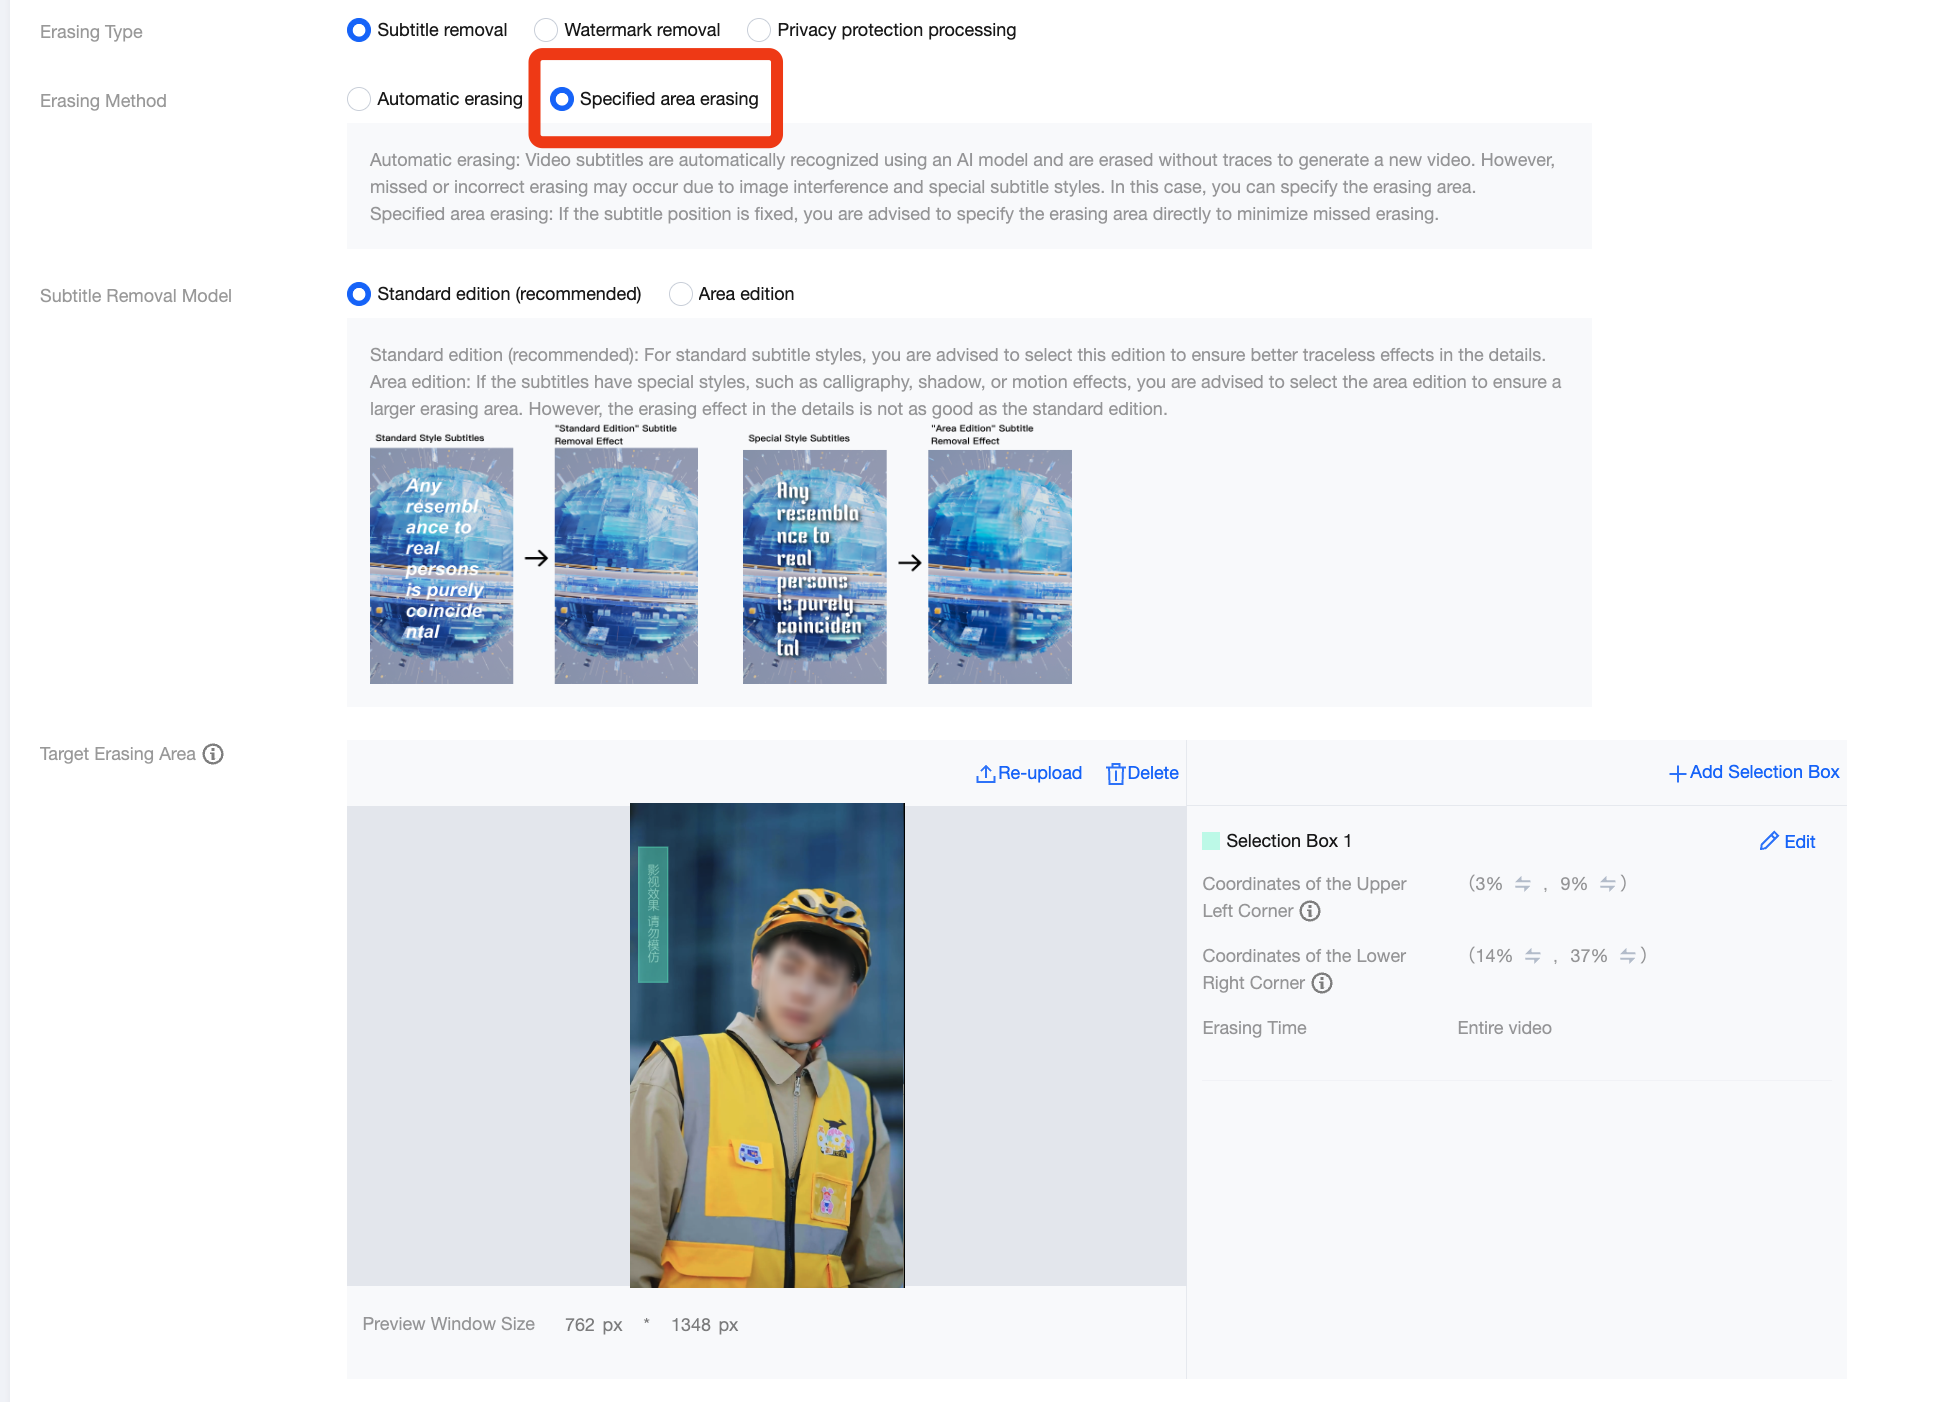The width and height of the screenshot is (1948, 1402).
Task: Select Watermark removal erasing type
Action: click(546, 30)
